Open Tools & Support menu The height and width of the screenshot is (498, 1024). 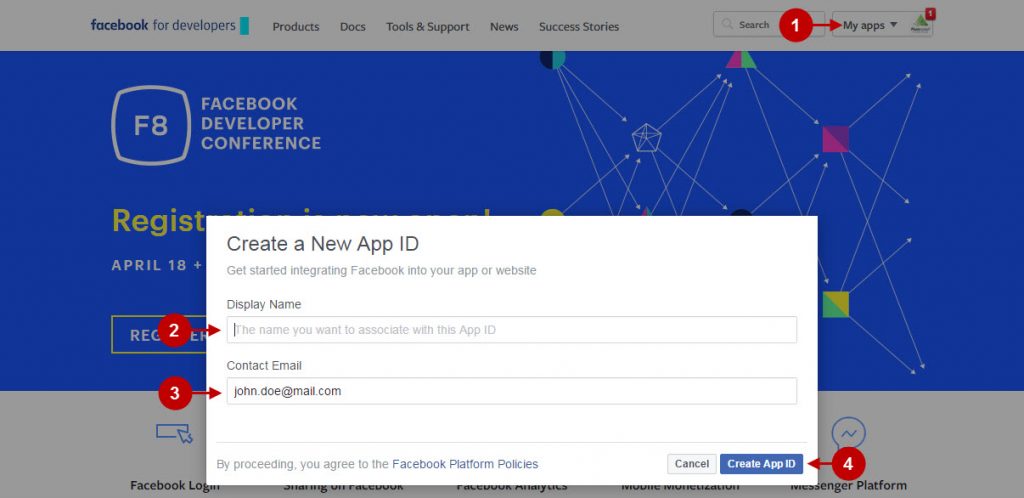click(428, 27)
